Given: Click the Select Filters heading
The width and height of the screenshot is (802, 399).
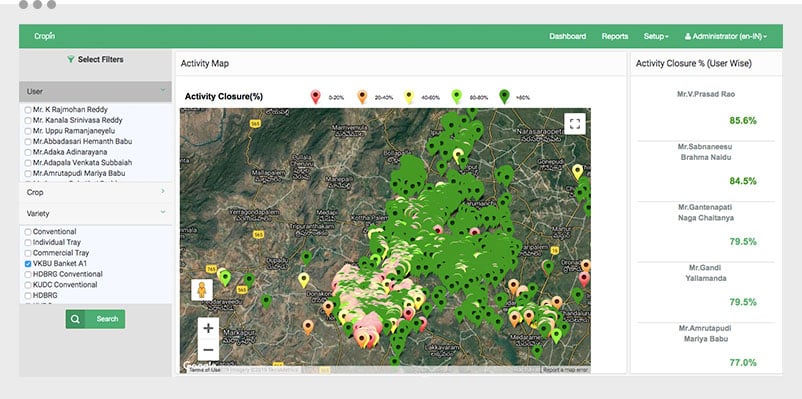Looking at the screenshot, I should point(100,59).
